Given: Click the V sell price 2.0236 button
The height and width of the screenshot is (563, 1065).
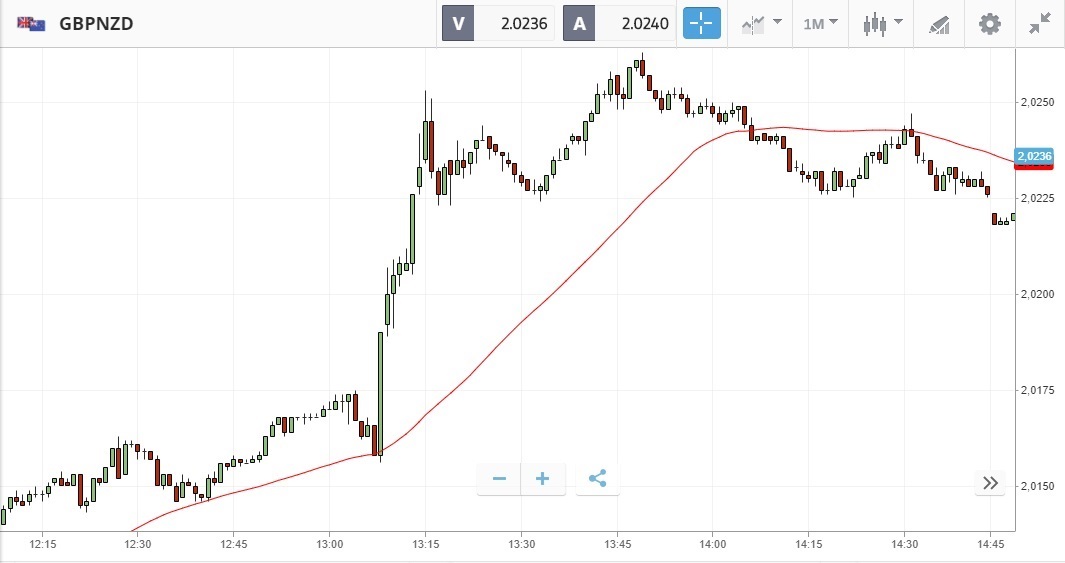Looking at the screenshot, I should [498, 23].
